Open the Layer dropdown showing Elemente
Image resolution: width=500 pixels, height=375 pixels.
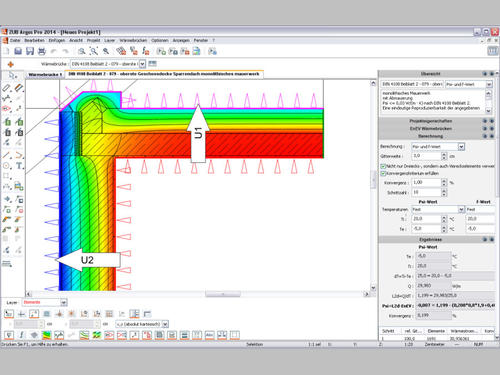click(64, 302)
